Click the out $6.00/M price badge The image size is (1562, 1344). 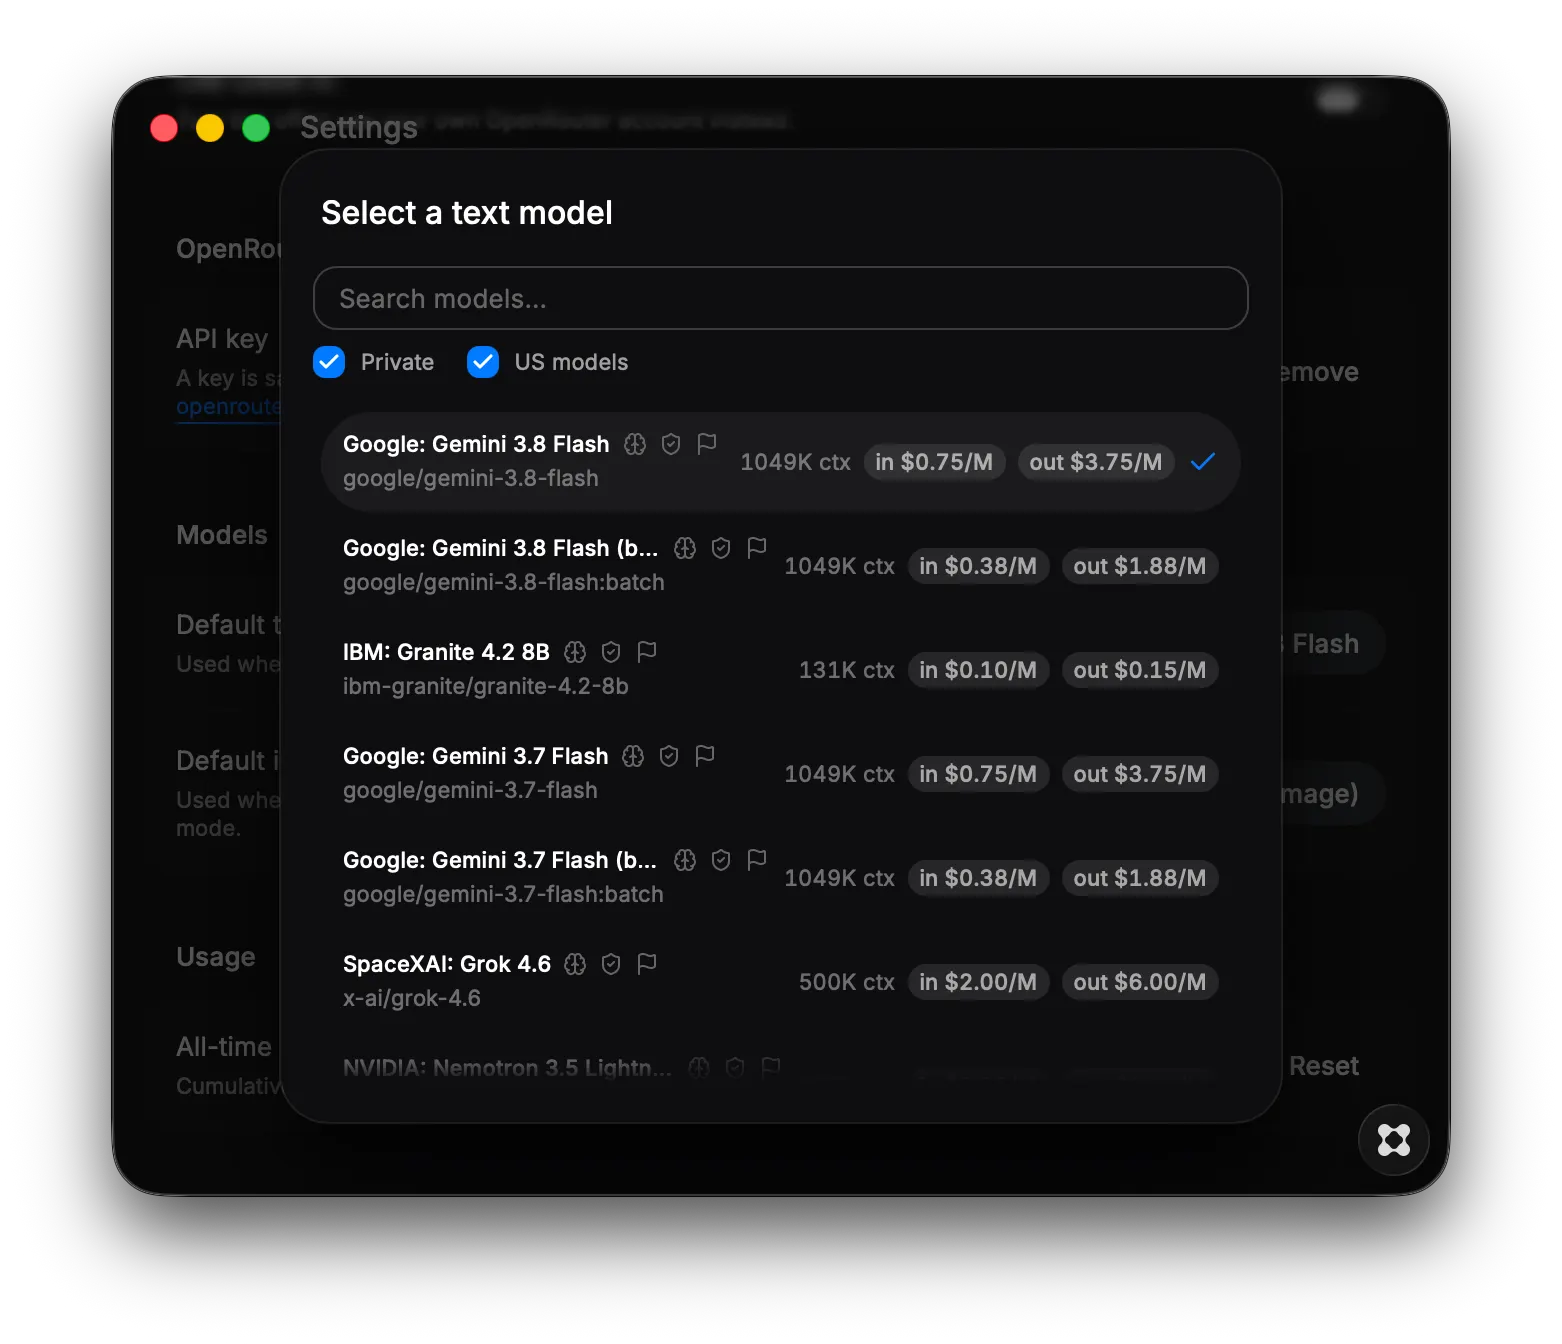point(1140,982)
